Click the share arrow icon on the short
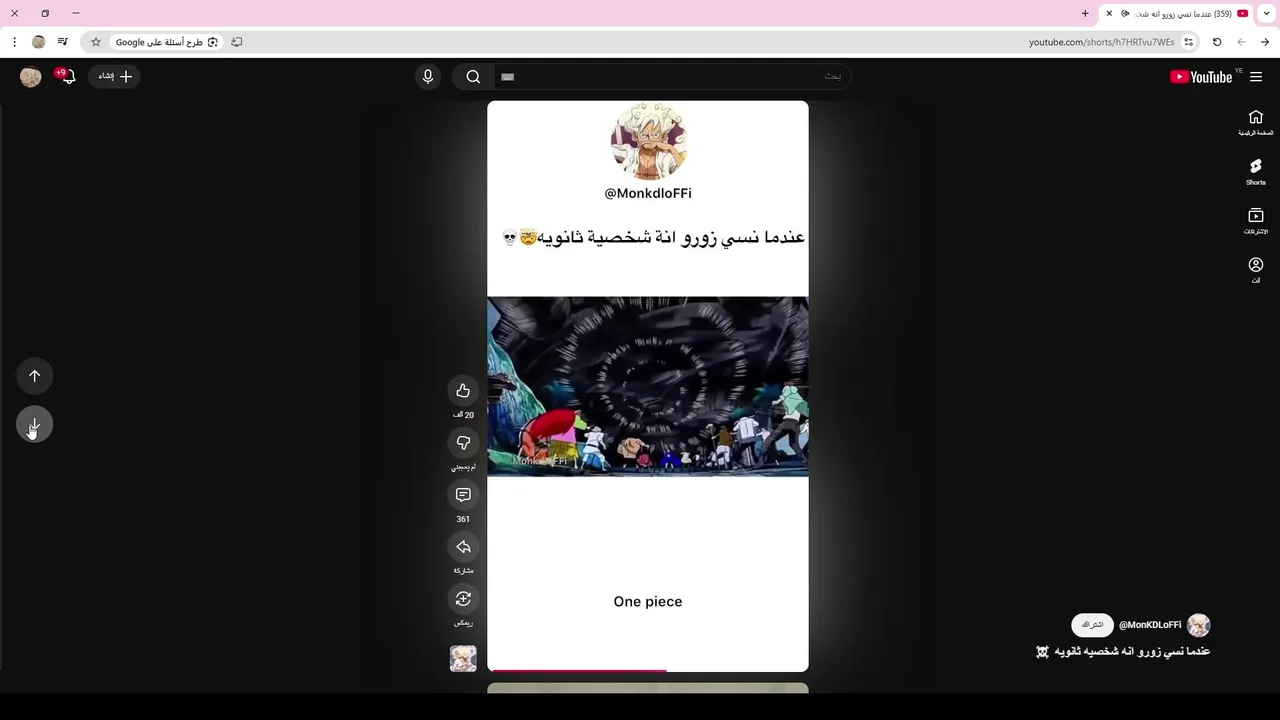Viewport: 1280px width, 720px height. coord(463,547)
